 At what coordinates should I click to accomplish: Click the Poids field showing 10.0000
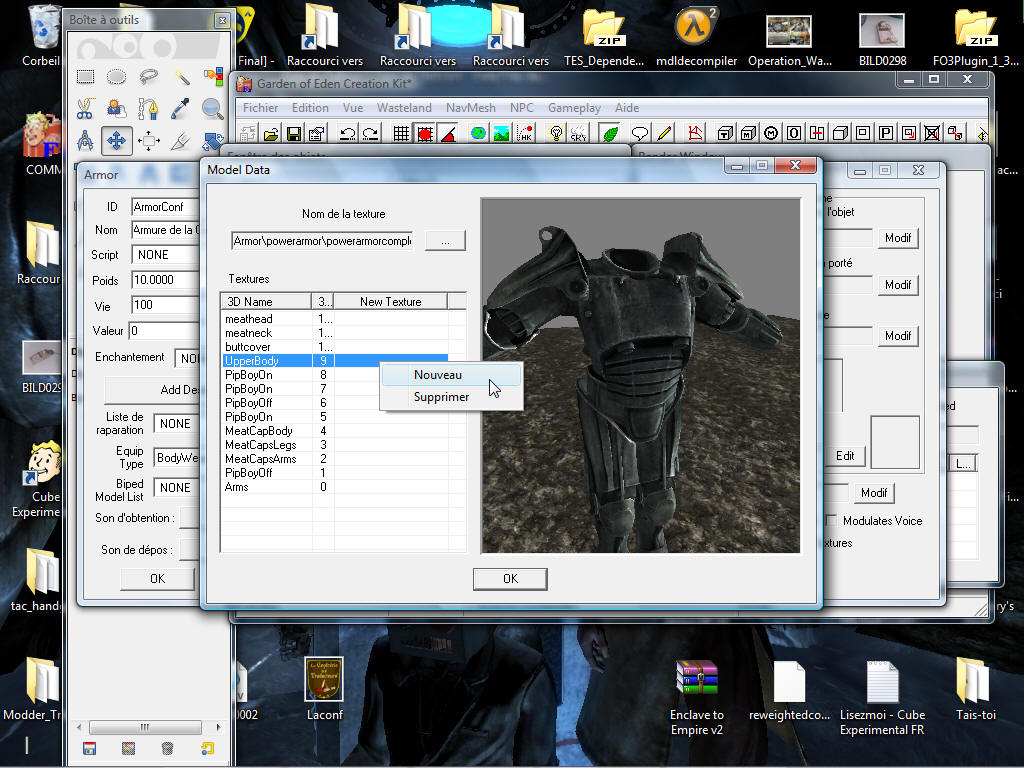click(x=165, y=280)
